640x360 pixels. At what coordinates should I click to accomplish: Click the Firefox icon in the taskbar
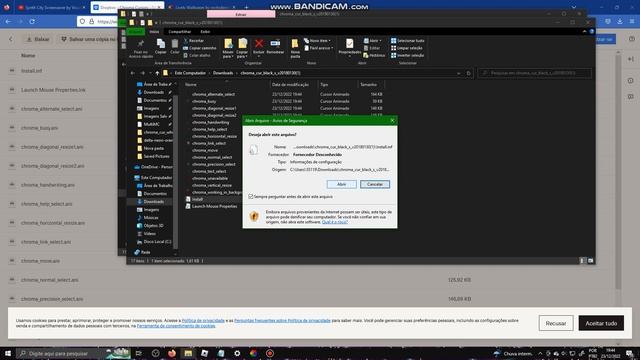click(171, 353)
